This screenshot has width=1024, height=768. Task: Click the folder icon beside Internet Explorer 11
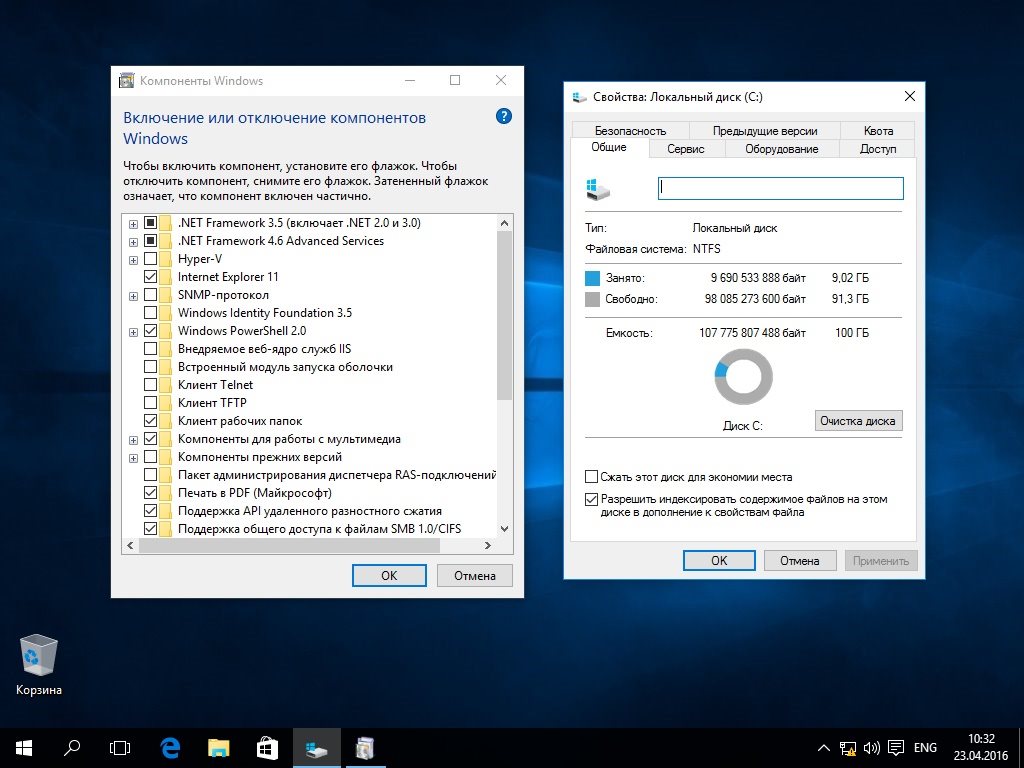point(165,277)
